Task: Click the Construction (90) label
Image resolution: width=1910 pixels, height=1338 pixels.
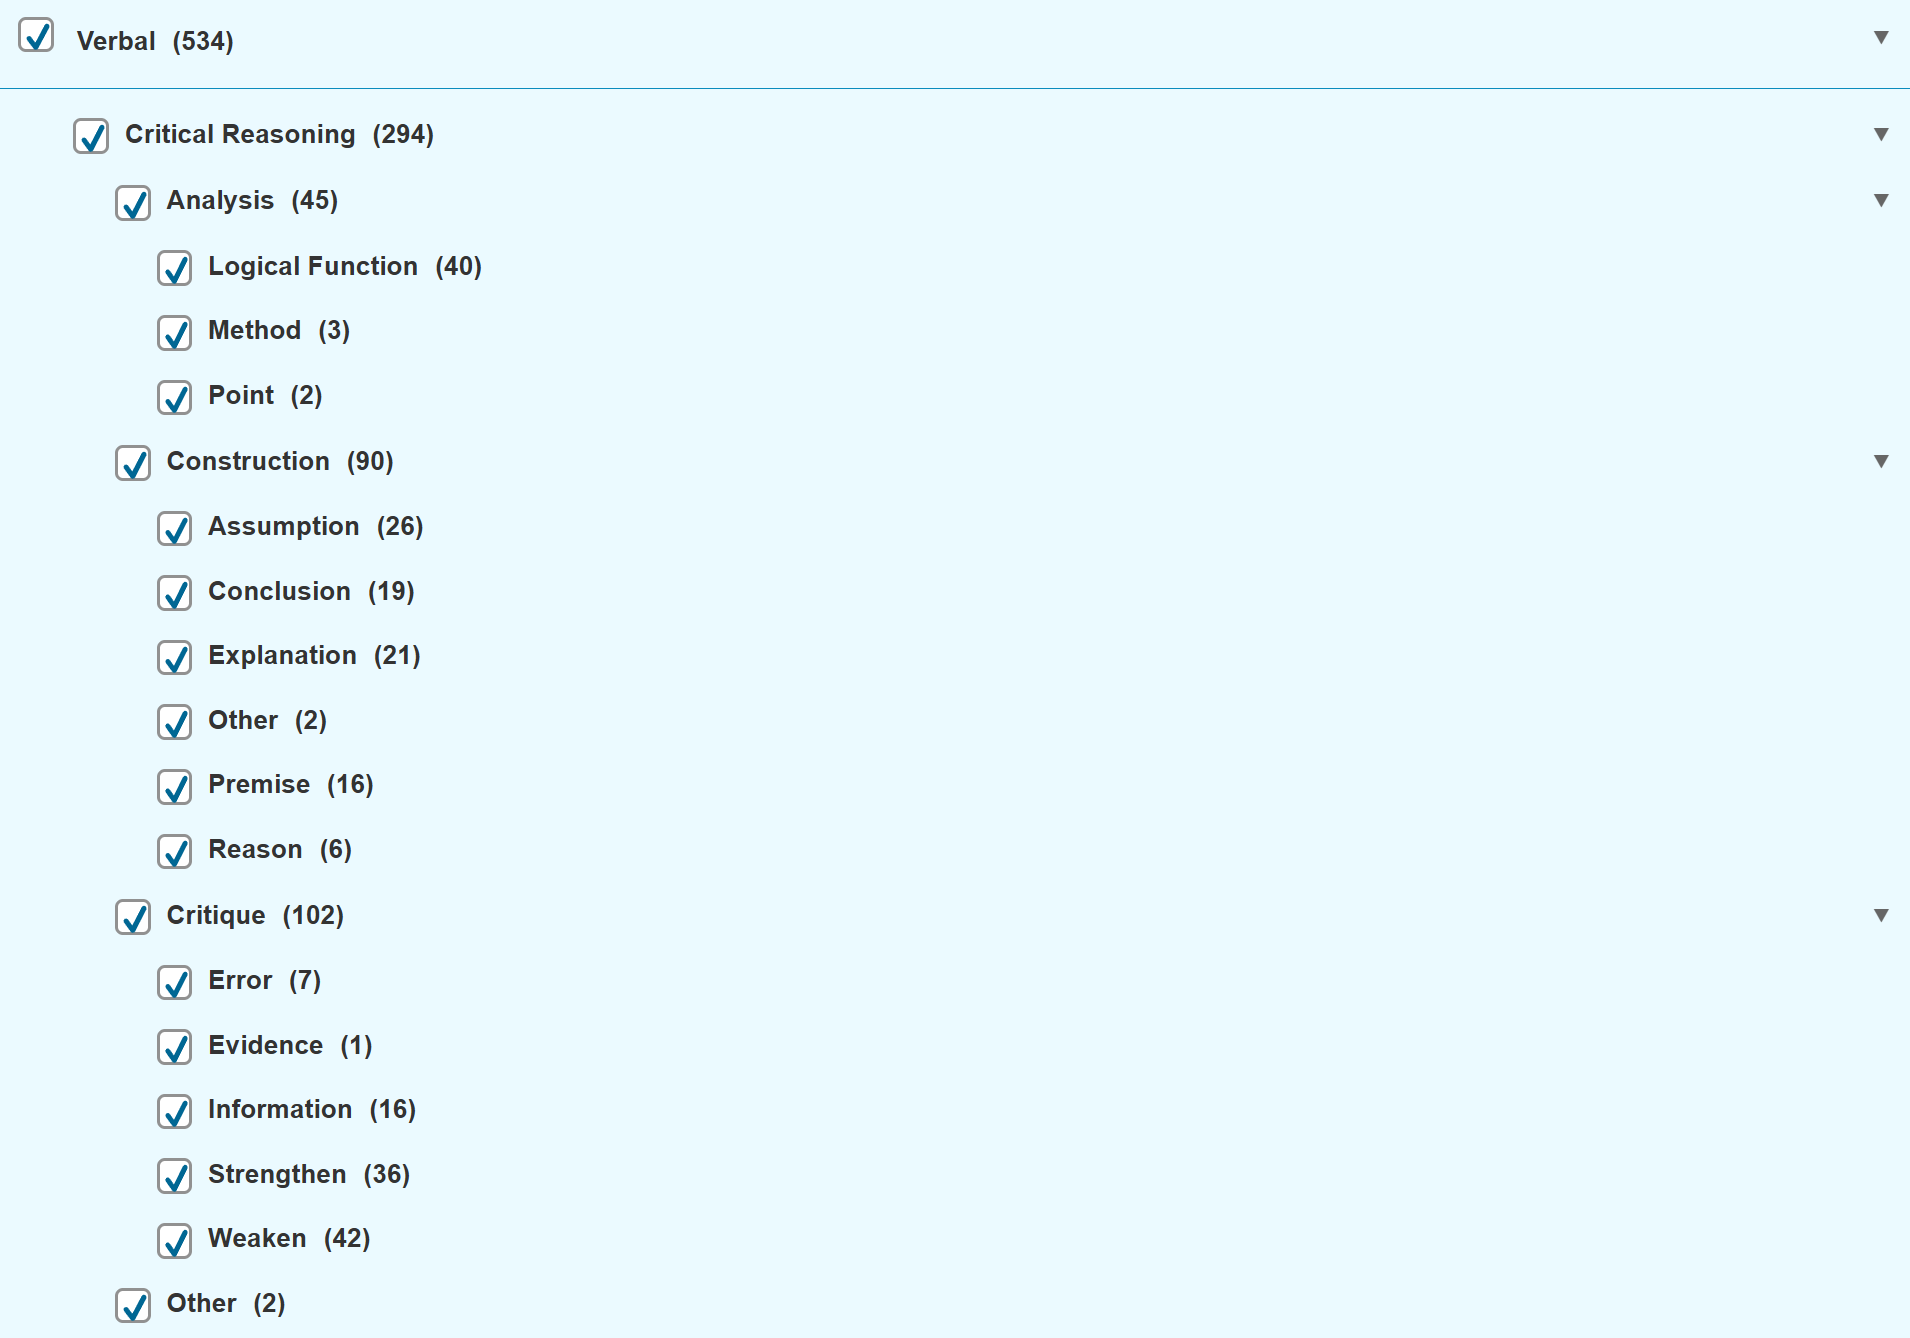Action: coord(280,461)
